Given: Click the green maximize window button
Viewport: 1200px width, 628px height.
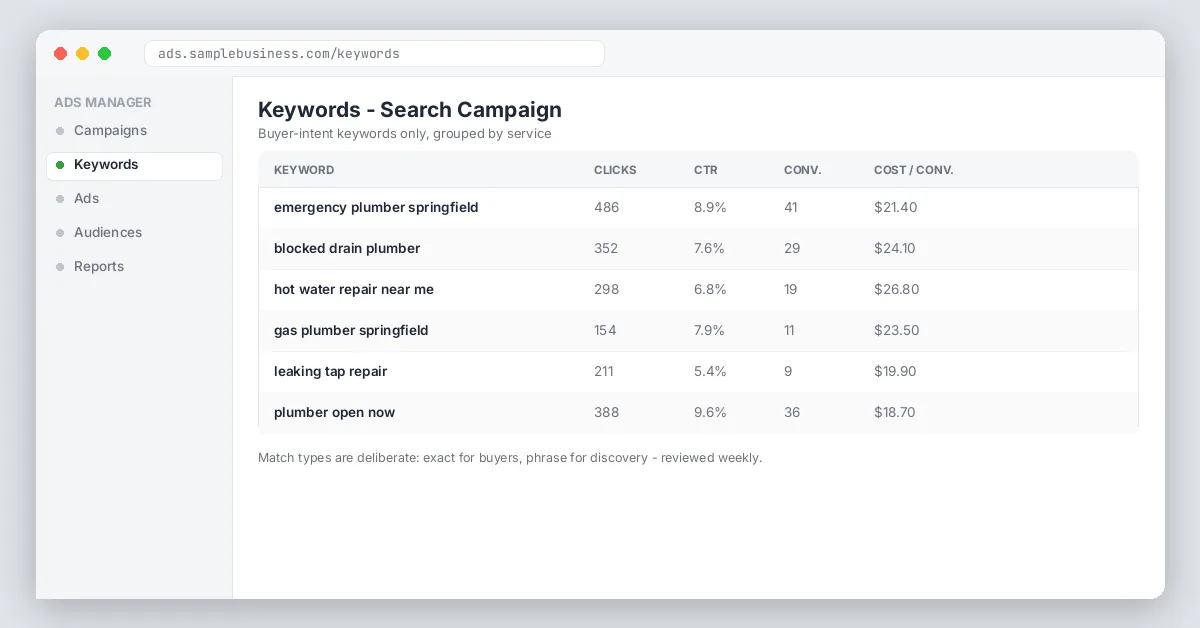Looking at the screenshot, I should (104, 54).
